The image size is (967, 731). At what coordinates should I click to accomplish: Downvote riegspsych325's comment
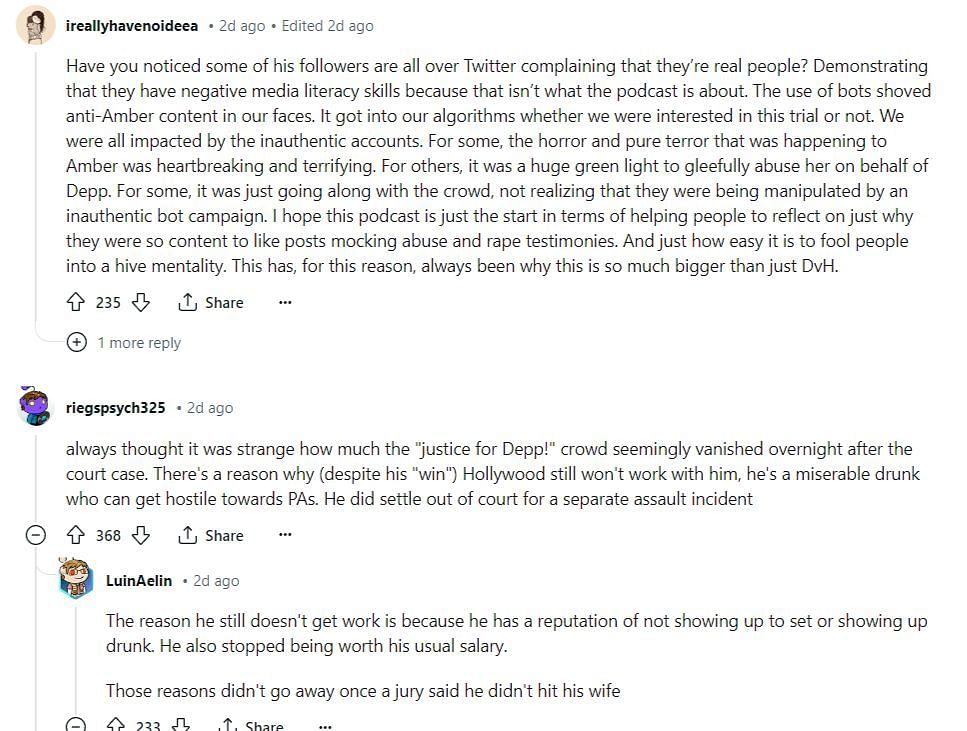coord(141,535)
